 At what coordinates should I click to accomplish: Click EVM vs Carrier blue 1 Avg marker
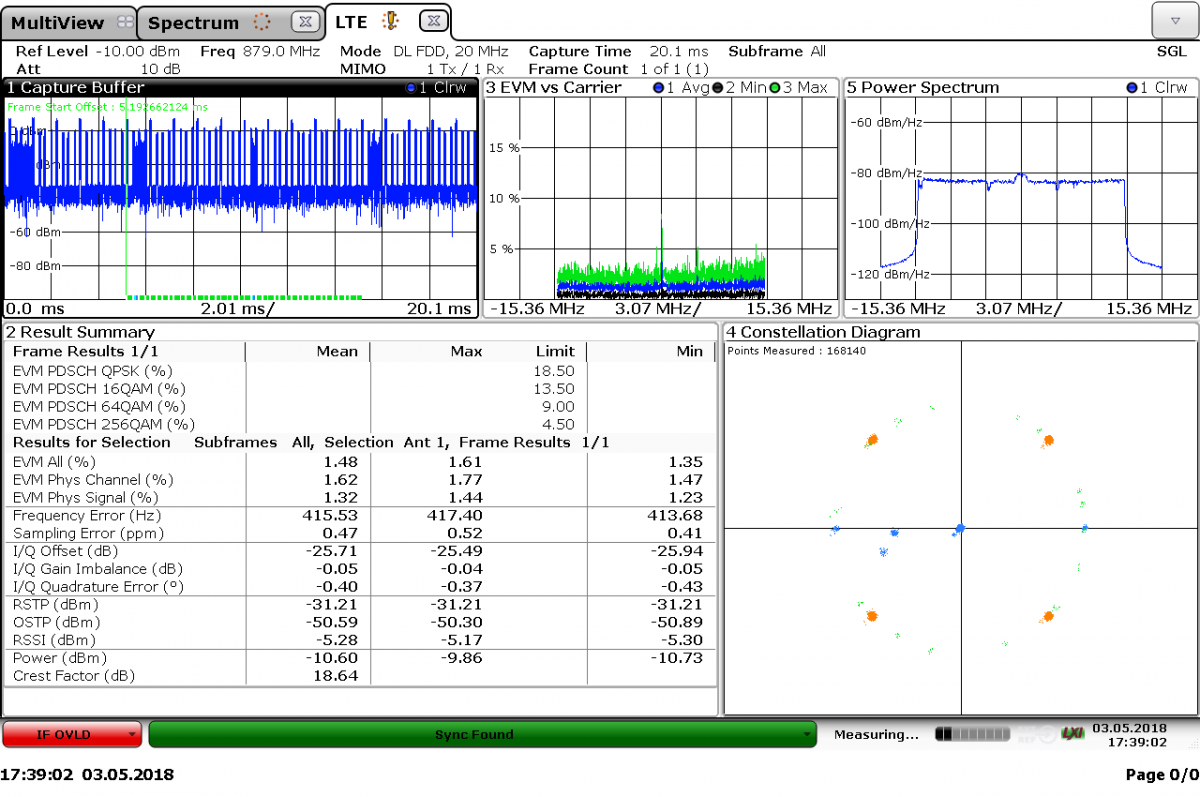pos(683,88)
